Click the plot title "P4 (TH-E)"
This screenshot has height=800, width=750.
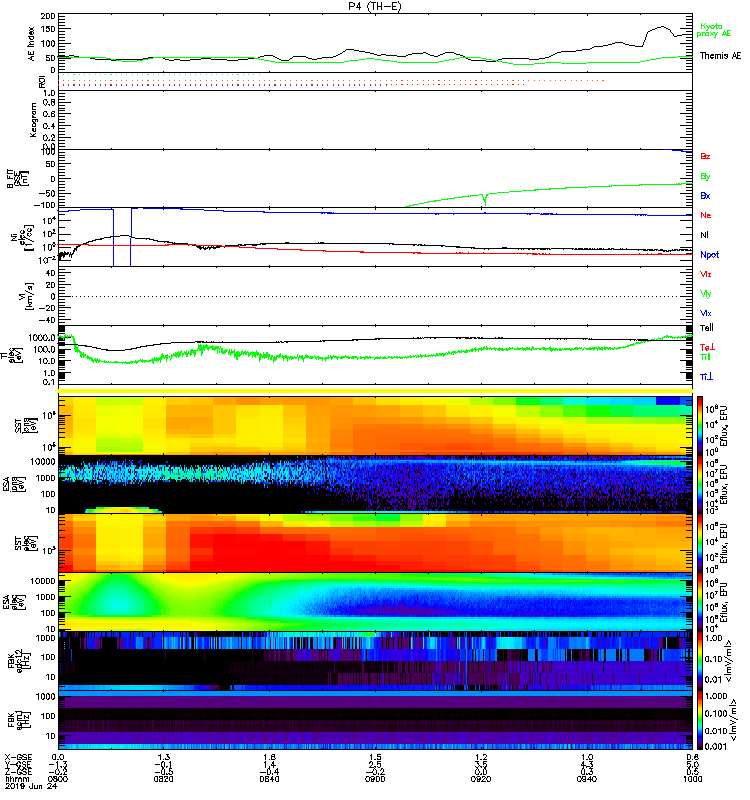pos(374,6)
